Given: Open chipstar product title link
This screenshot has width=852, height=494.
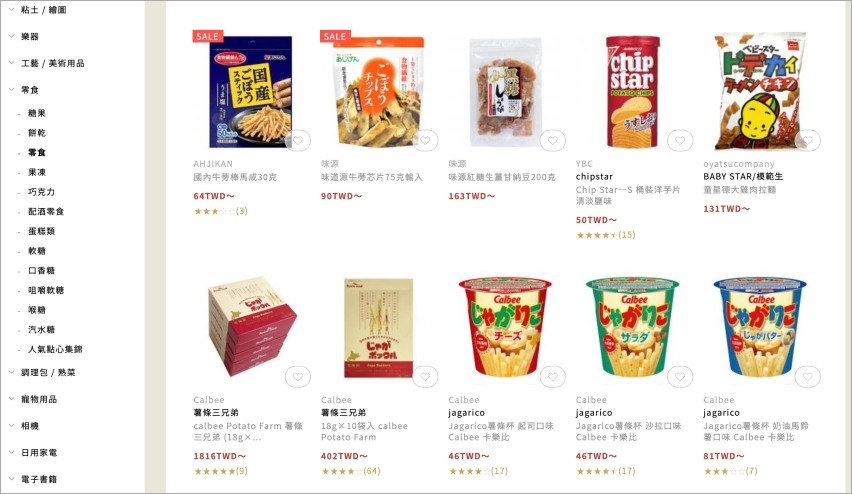Looking at the screenshot, I should [x=594, y=177].
